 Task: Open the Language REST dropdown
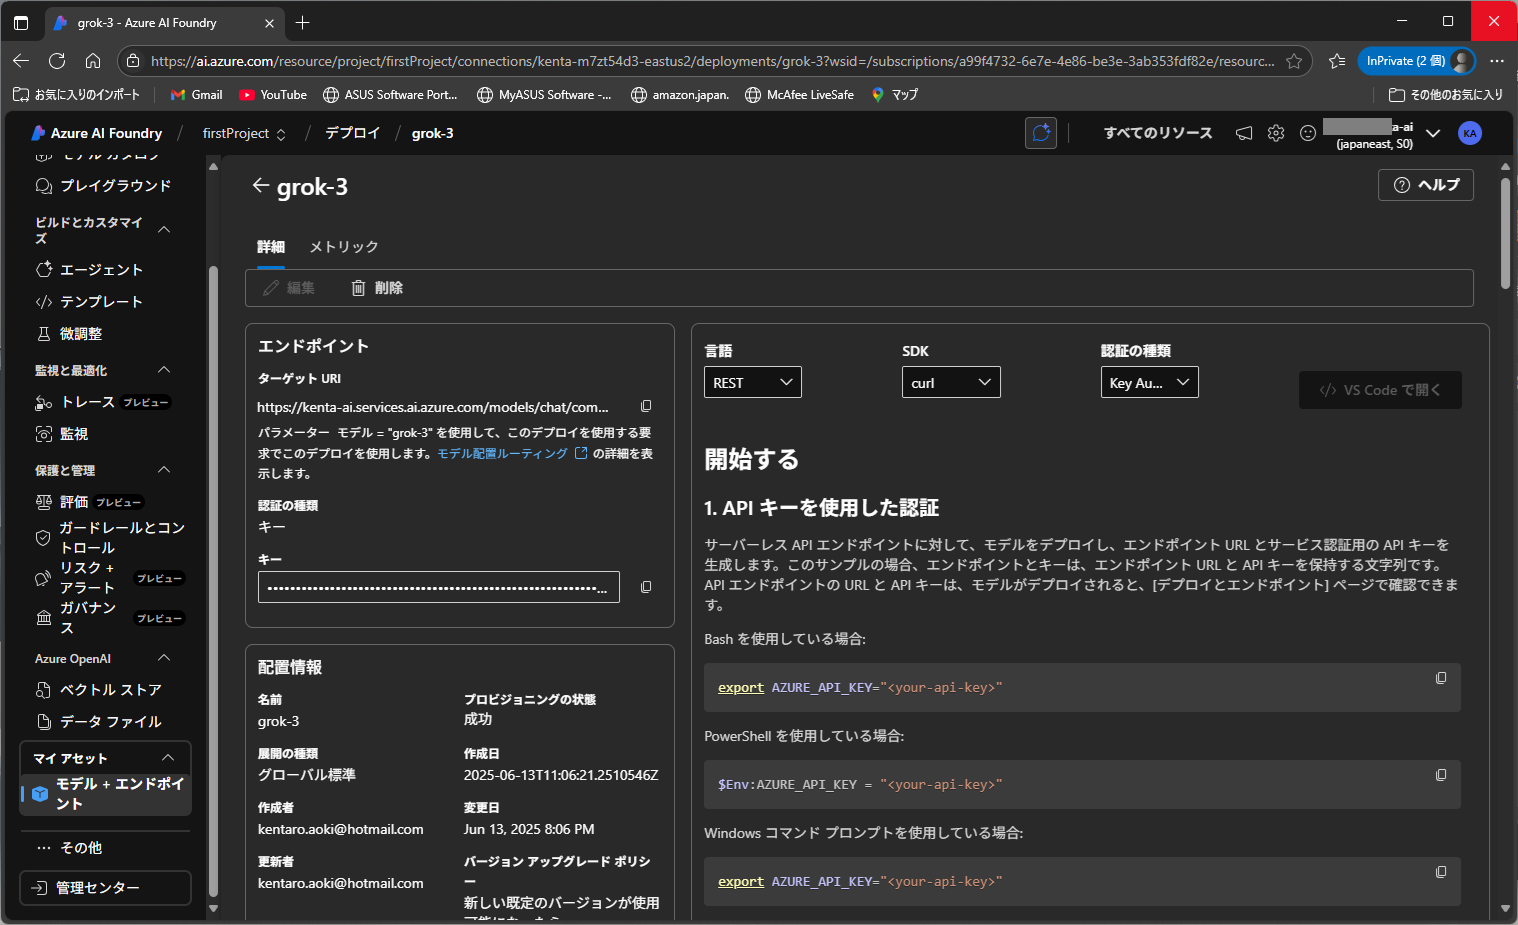point(753,382)
